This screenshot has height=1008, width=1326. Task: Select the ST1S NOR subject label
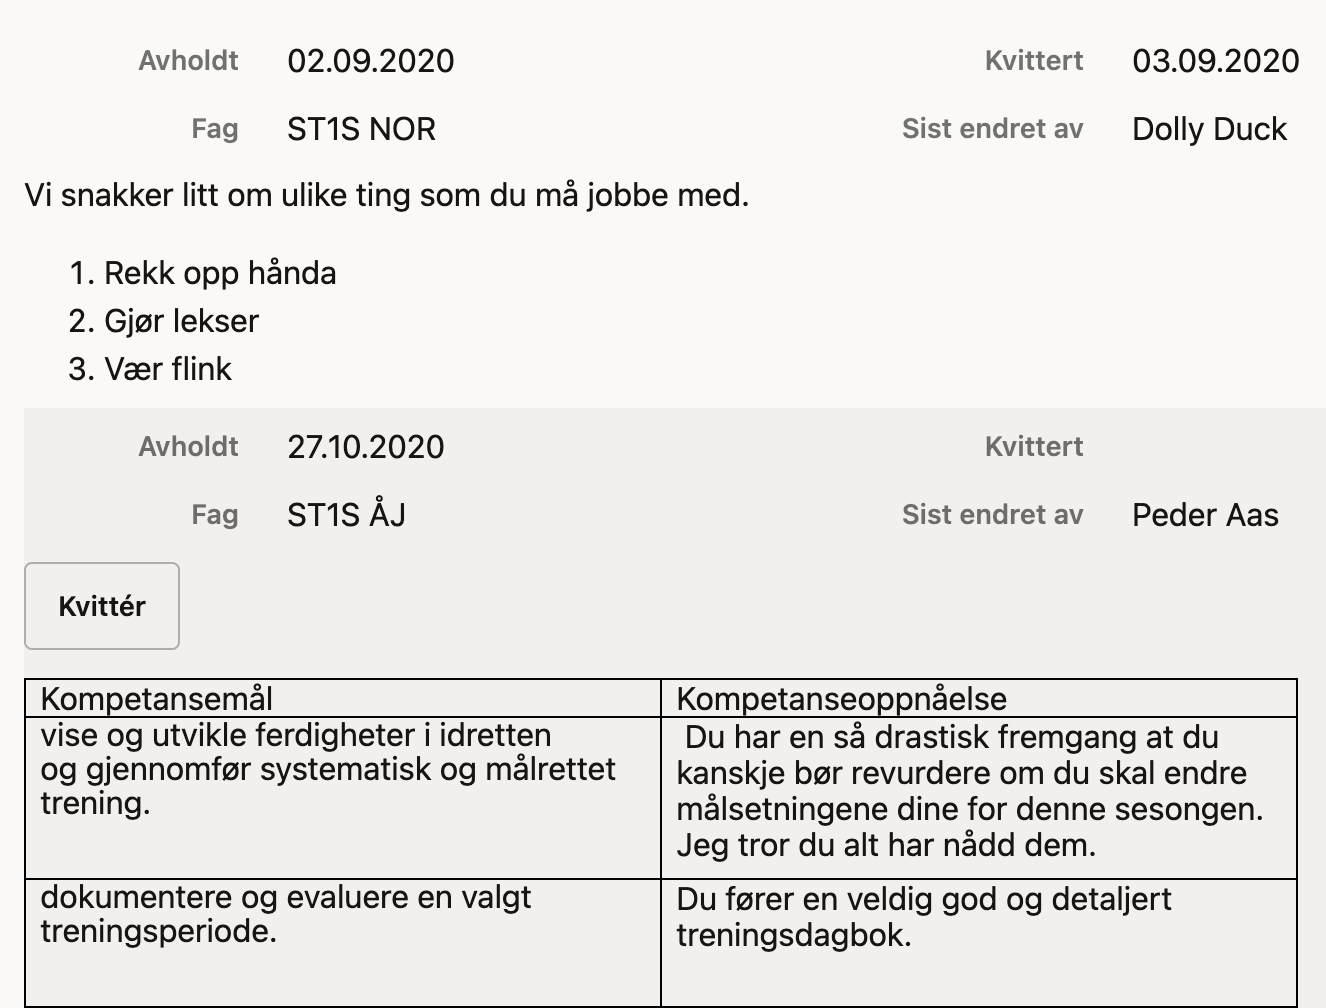[x=360, y=129]
